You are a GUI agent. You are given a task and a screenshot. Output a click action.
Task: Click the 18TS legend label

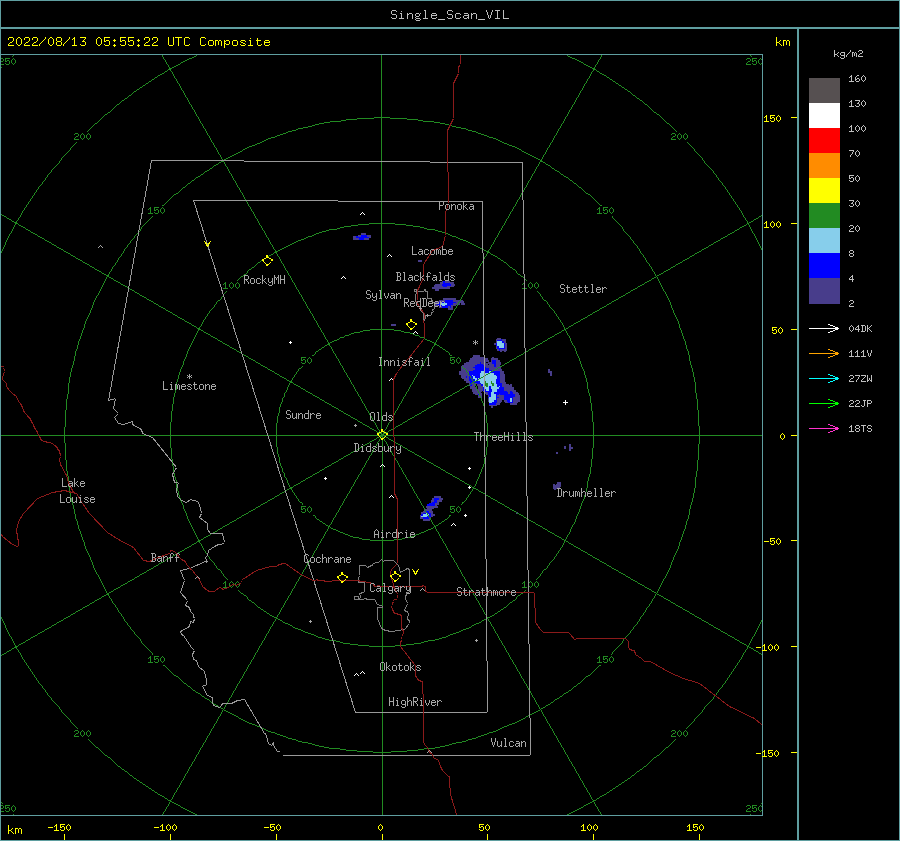click(x=860, y=429)
